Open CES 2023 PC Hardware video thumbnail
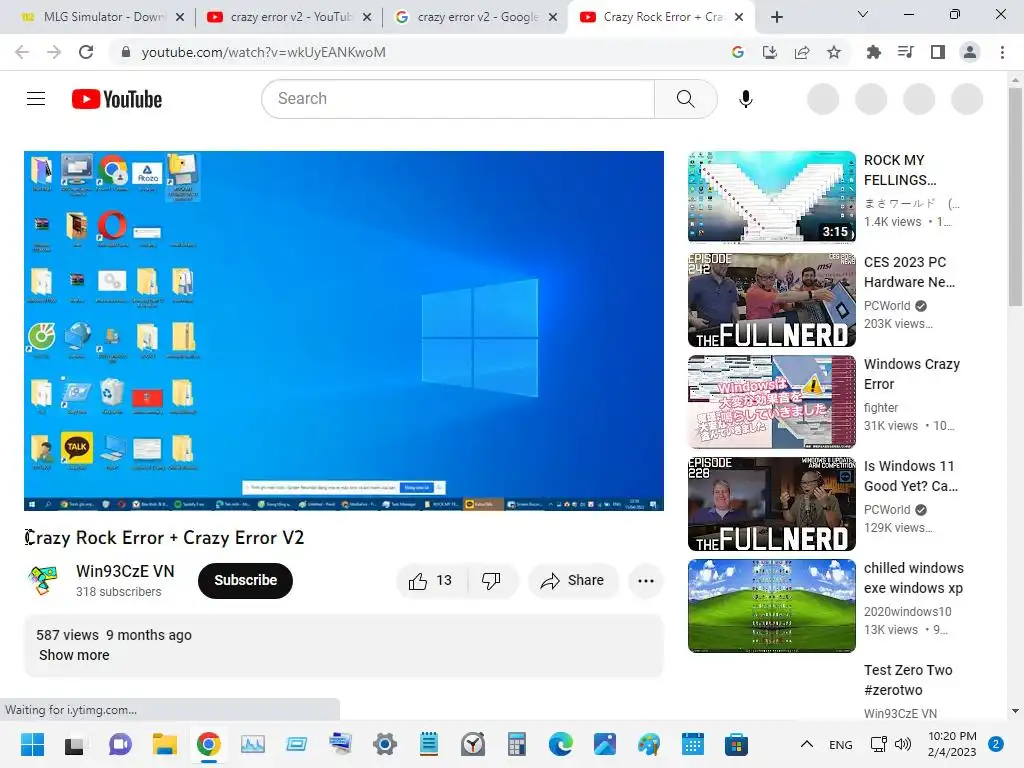This screenshot has height=768, width=1024. 772,300
